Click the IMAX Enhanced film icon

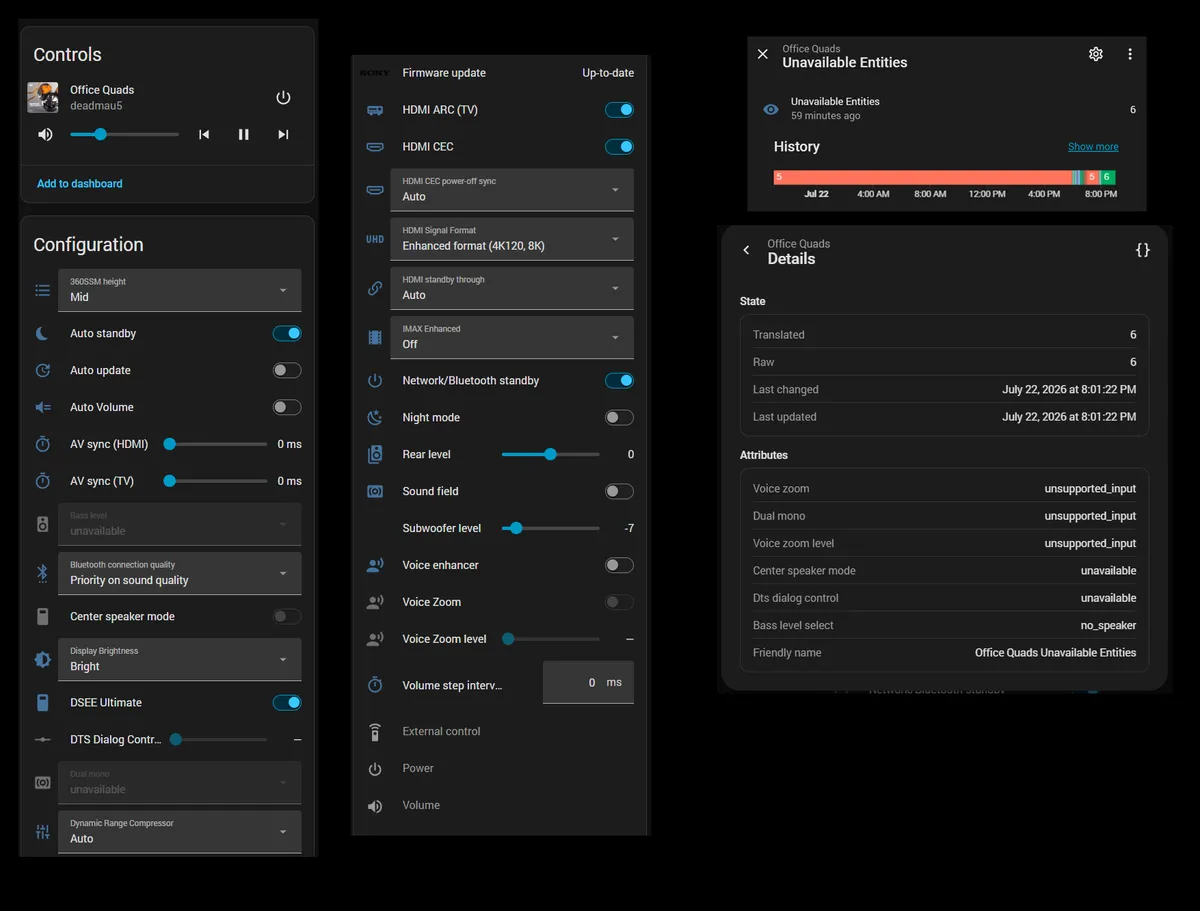pyautogui.click(x=375, y=337)
